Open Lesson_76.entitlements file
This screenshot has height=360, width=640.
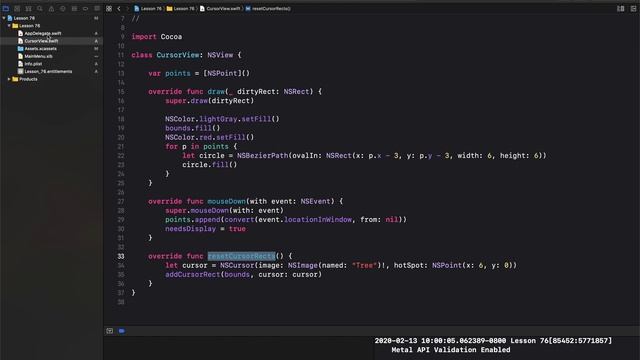point(48,71)
